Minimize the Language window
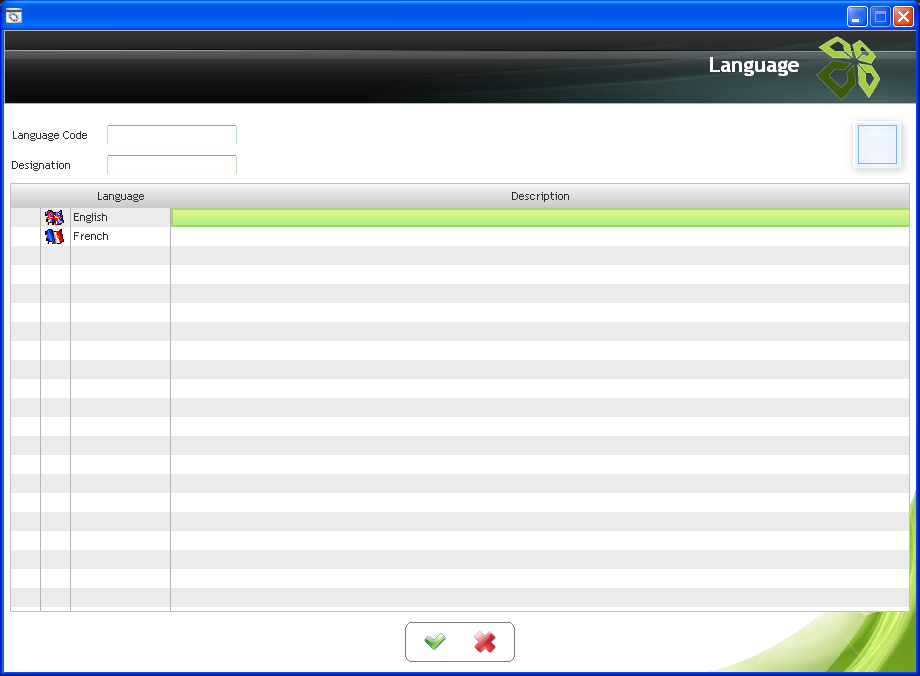The height and width of the screenshot is (676, 920). (x=857, y=16)
